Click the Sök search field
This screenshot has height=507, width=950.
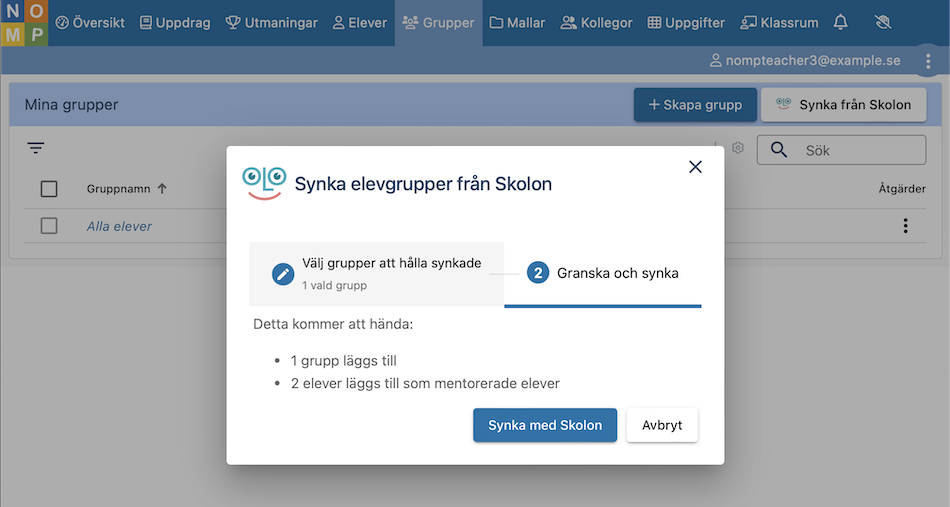click(x=842, y=150)
